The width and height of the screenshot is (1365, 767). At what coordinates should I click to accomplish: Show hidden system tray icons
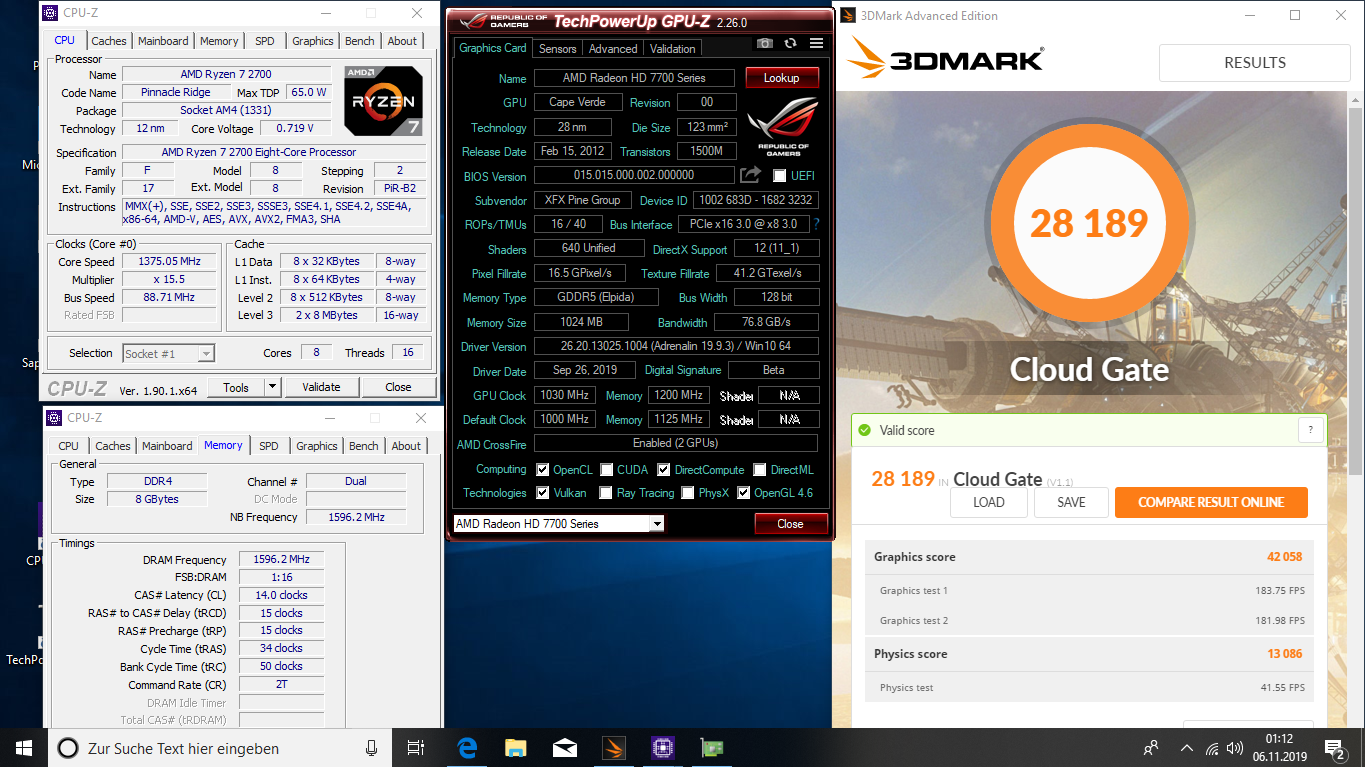pos(1187,748)
